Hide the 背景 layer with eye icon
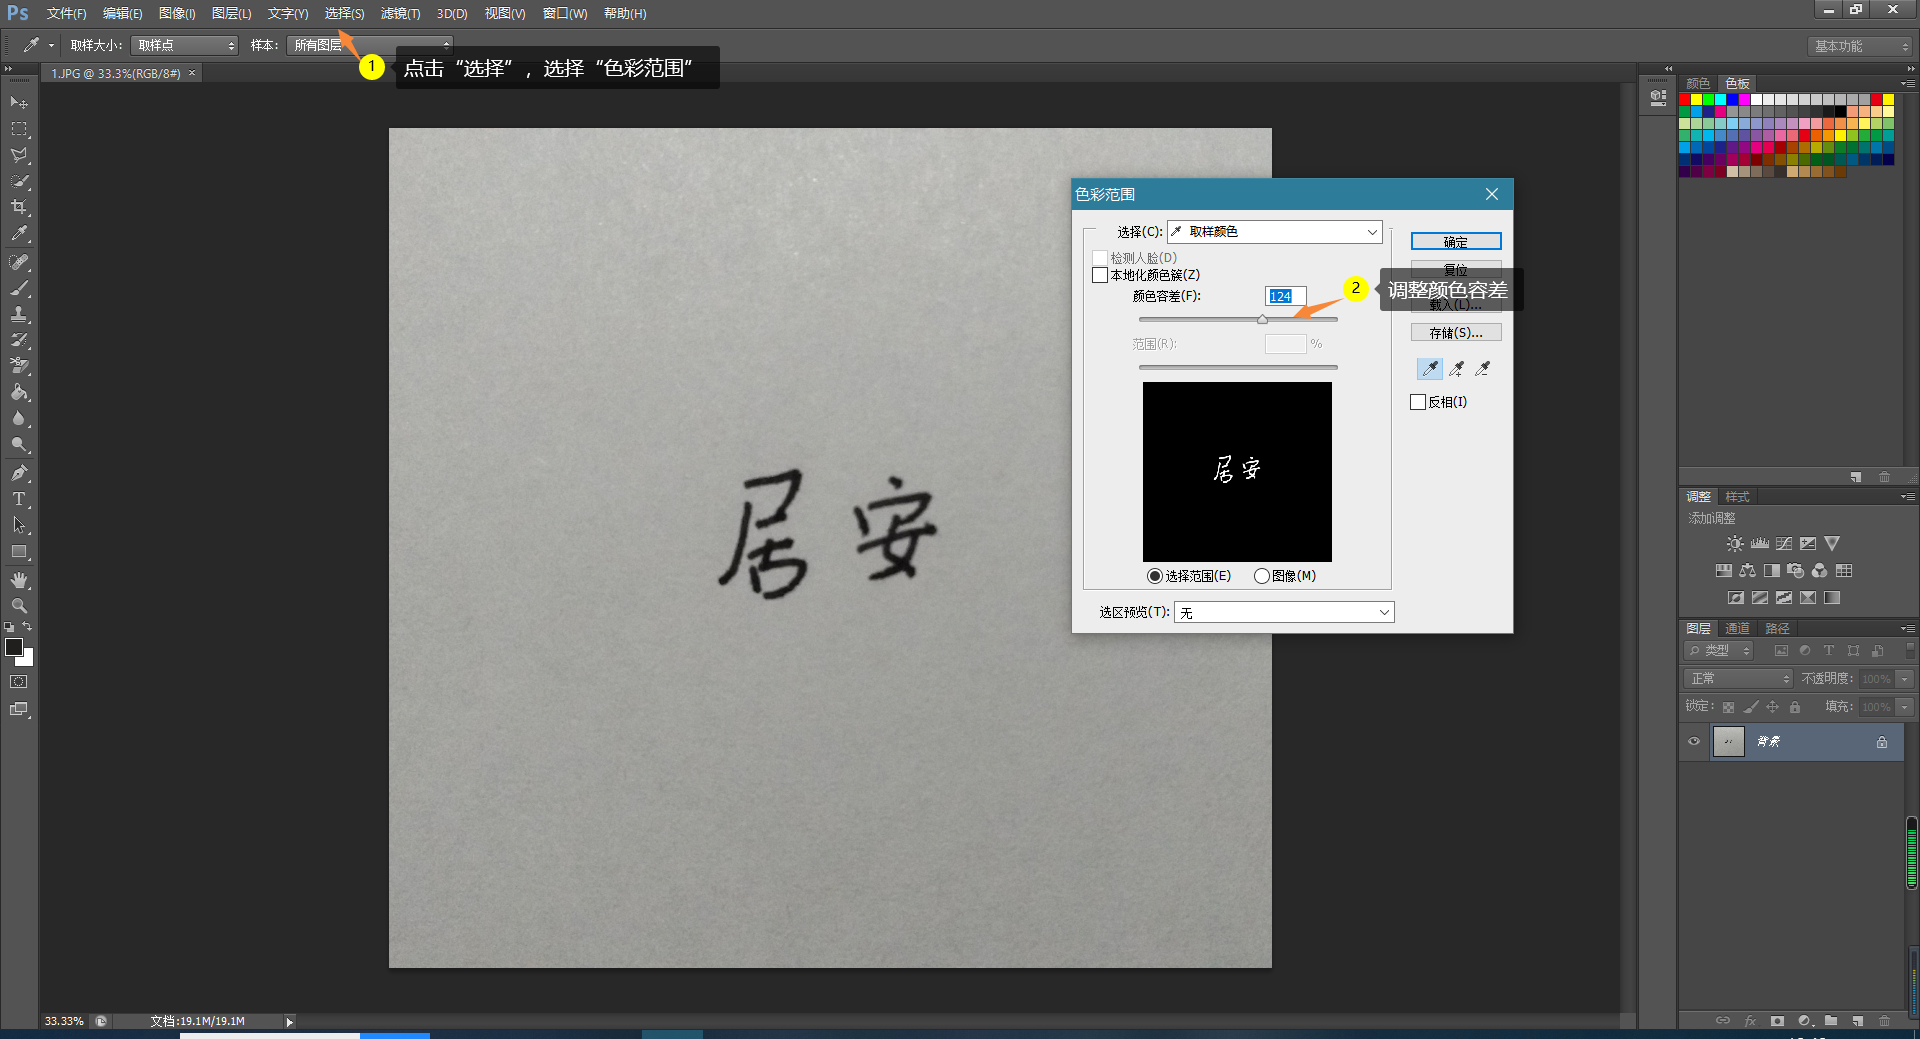1920x1039 pixels. tap(1694, 742)
